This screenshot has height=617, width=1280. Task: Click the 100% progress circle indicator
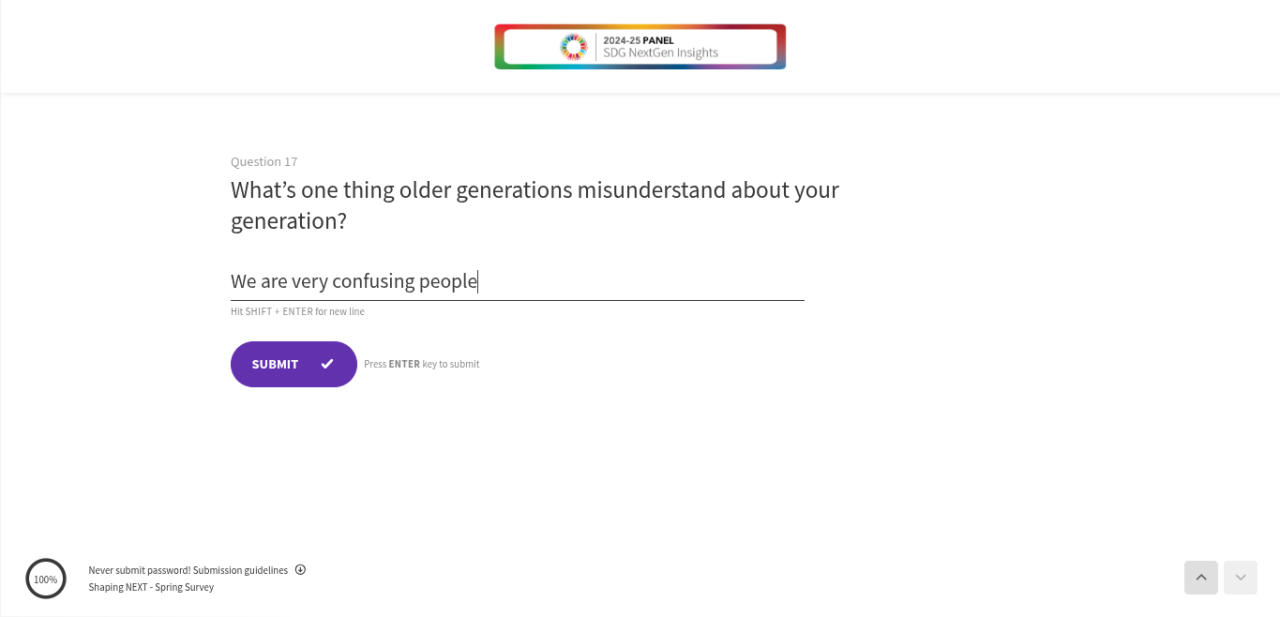click(46, 579)
